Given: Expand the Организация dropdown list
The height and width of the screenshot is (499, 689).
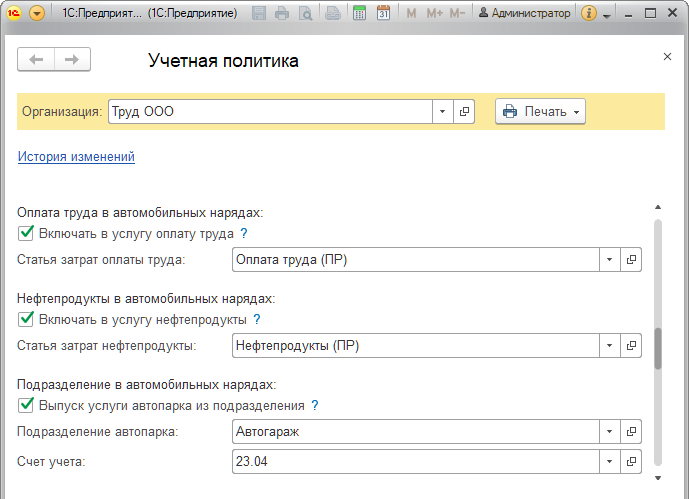Looking at the screenshot, I should click(442, 112).
